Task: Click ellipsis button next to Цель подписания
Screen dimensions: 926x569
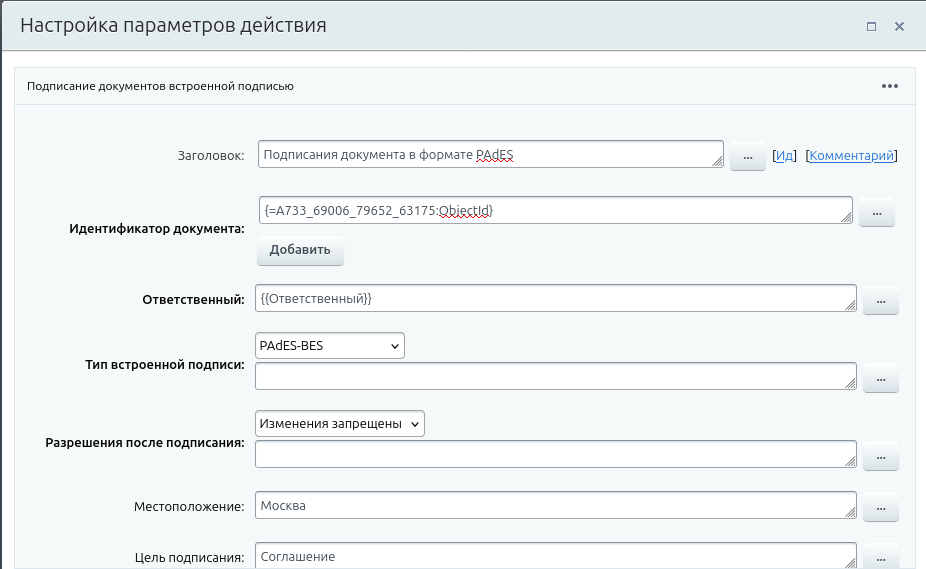Action: [880, 556]
